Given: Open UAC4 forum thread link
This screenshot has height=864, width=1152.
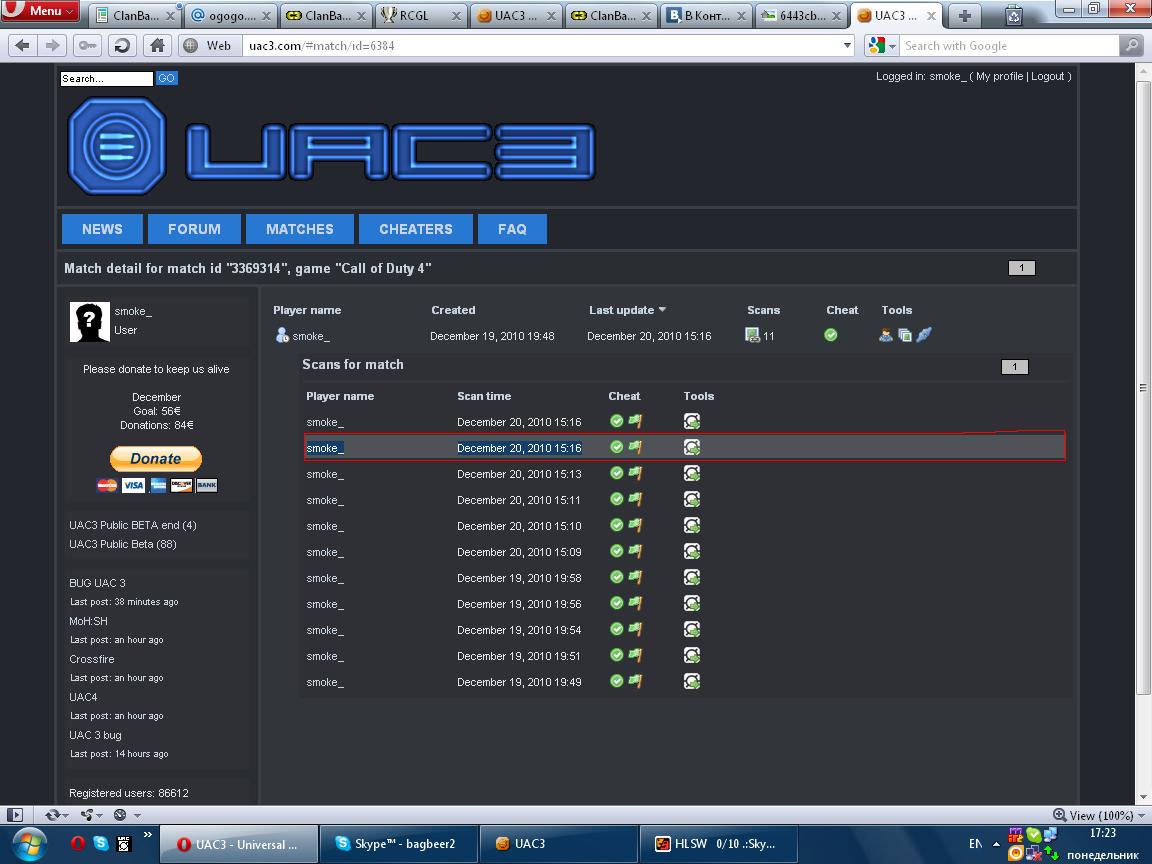Looking at the screenshot, I should 83,697.
